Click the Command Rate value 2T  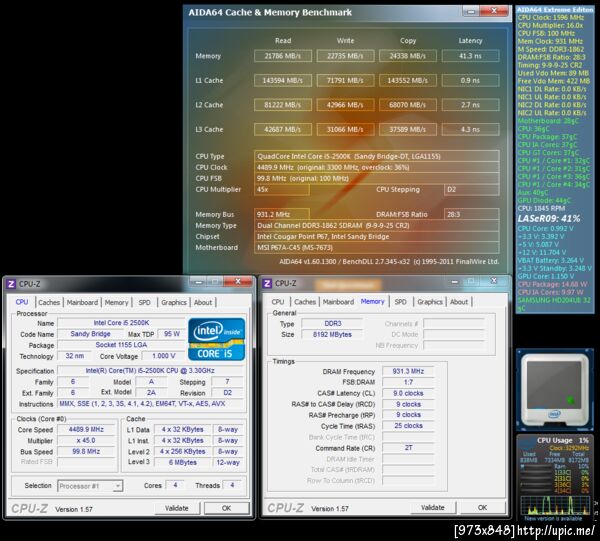[408, 448]
